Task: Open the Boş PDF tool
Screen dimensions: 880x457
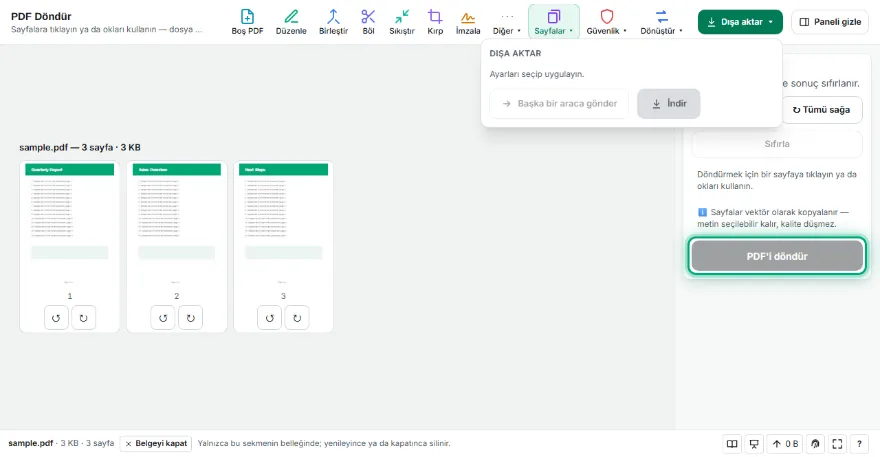Action: (x=247, y=22)
